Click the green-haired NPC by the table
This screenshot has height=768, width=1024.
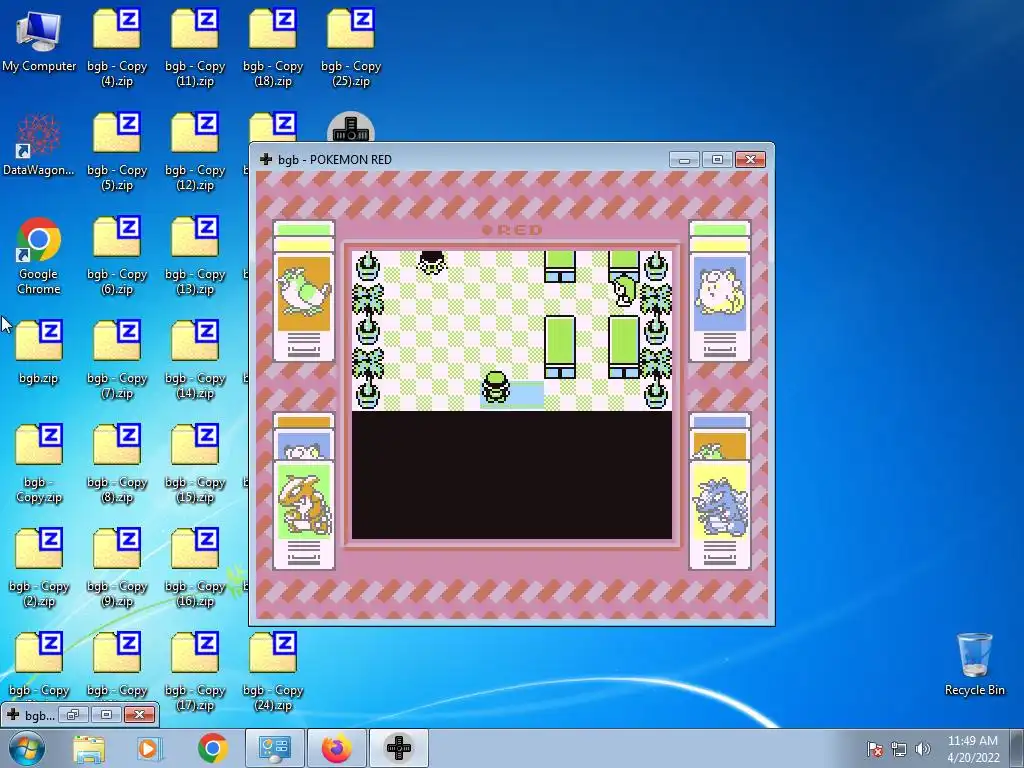point(624,291)
